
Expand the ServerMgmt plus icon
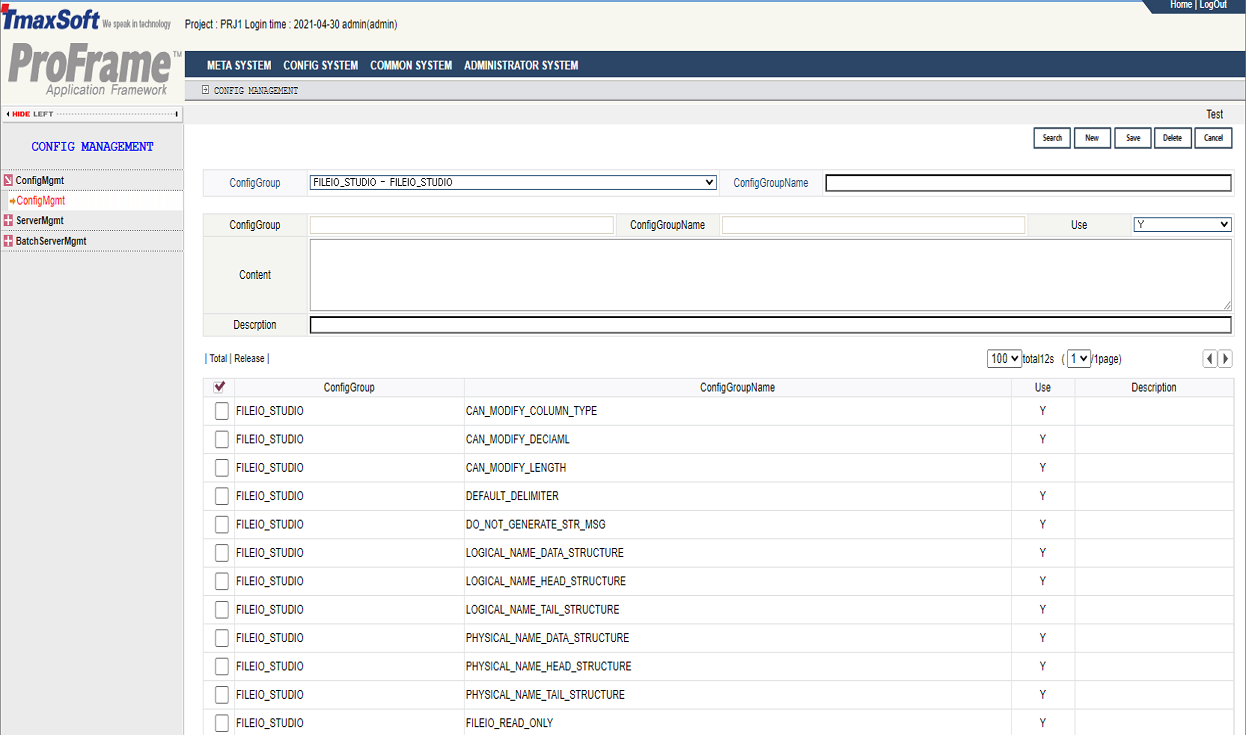pos(8,221)
